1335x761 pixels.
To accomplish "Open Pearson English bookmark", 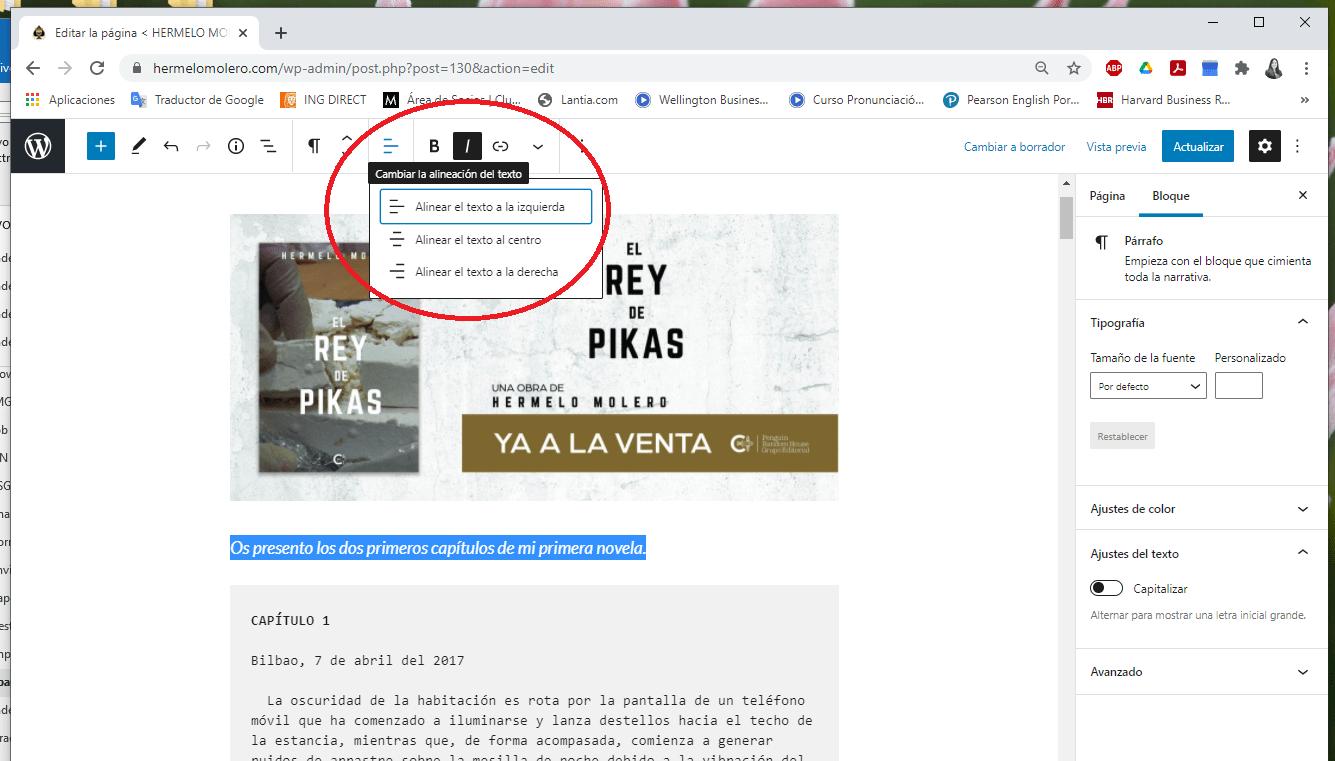I will pyautogui.click(x=1012, y=100).
